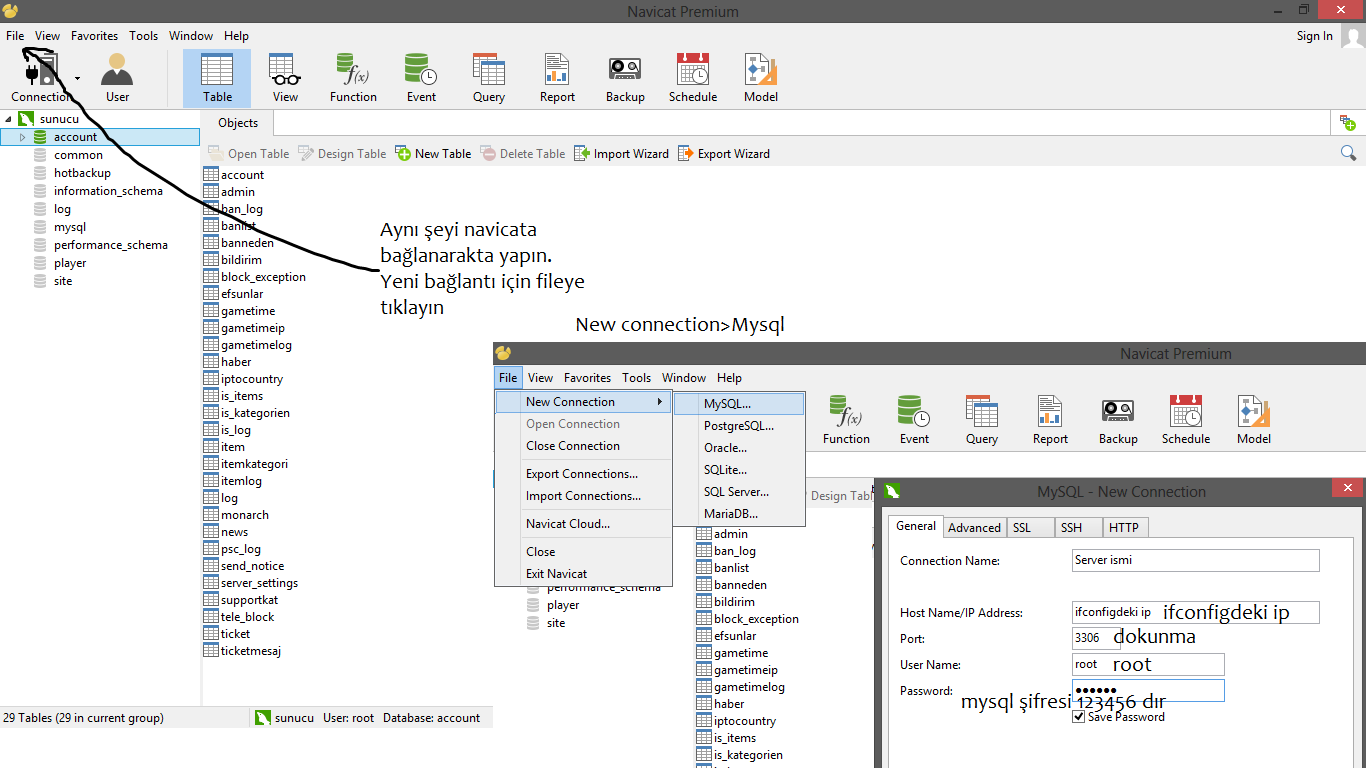Click the Sign In link
Viewport: 1366px width, 768px height.
click(1314, 36)
